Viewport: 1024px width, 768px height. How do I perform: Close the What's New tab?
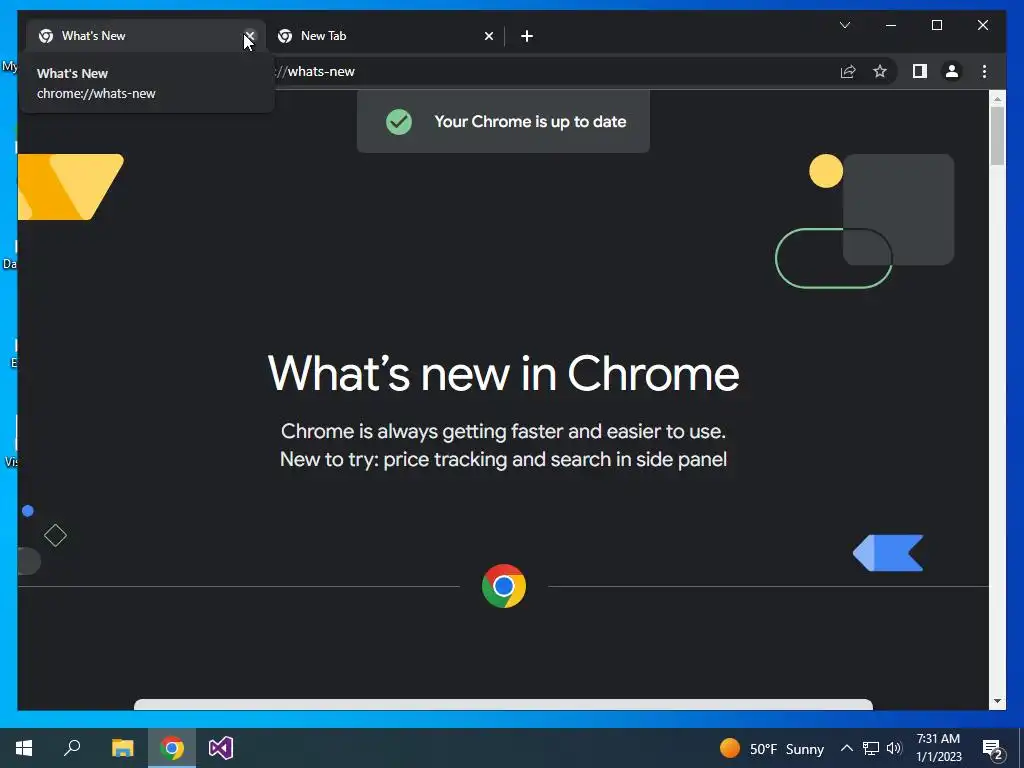point(249,36)
